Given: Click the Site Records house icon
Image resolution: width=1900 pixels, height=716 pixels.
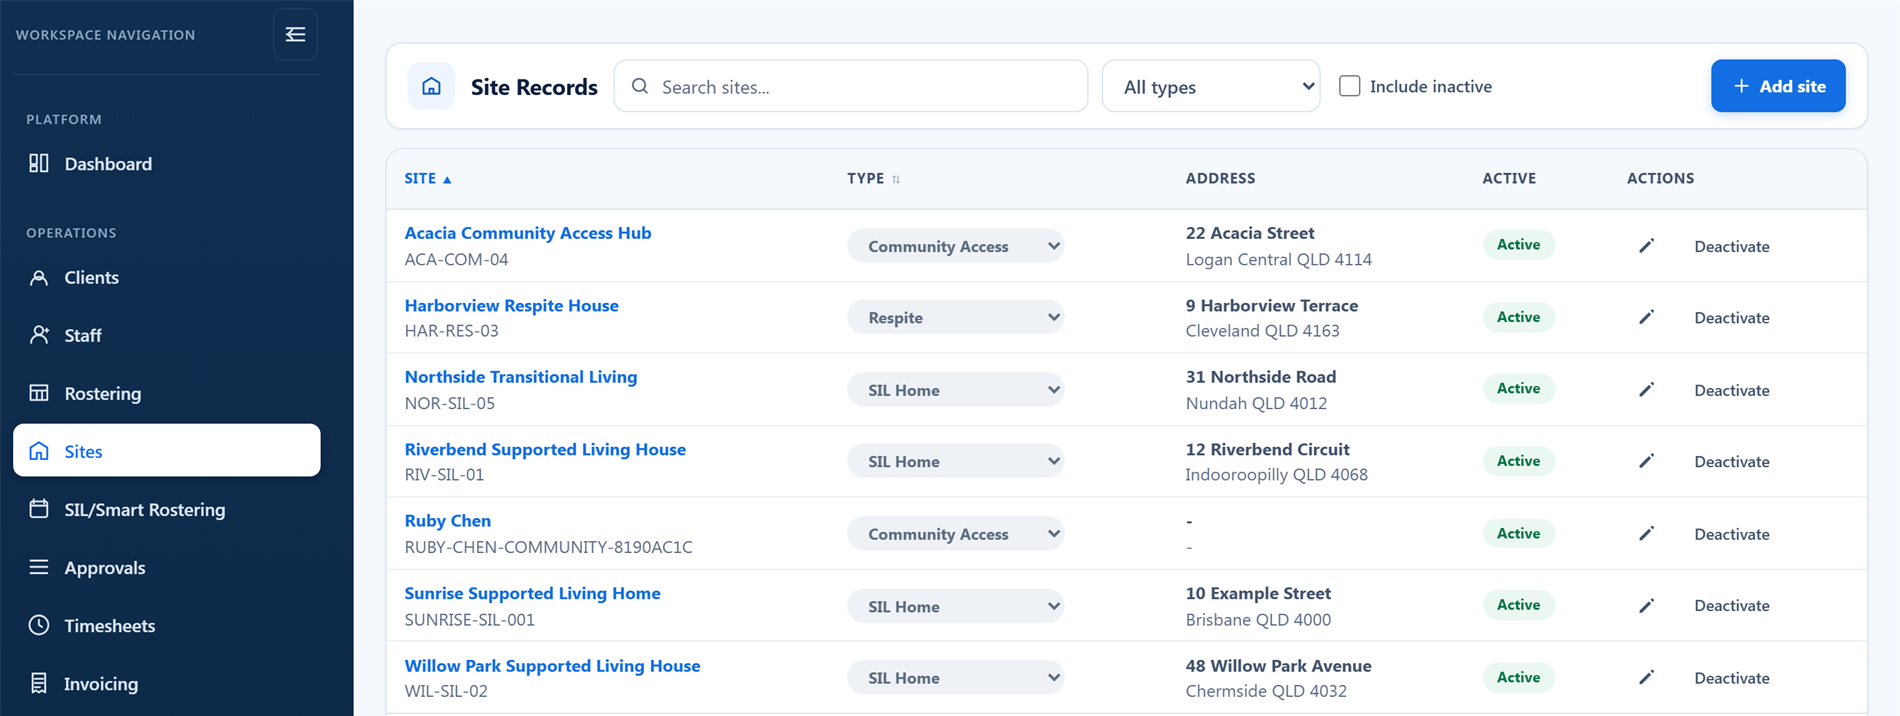Looking at the screenshot, I should point(431,86).
